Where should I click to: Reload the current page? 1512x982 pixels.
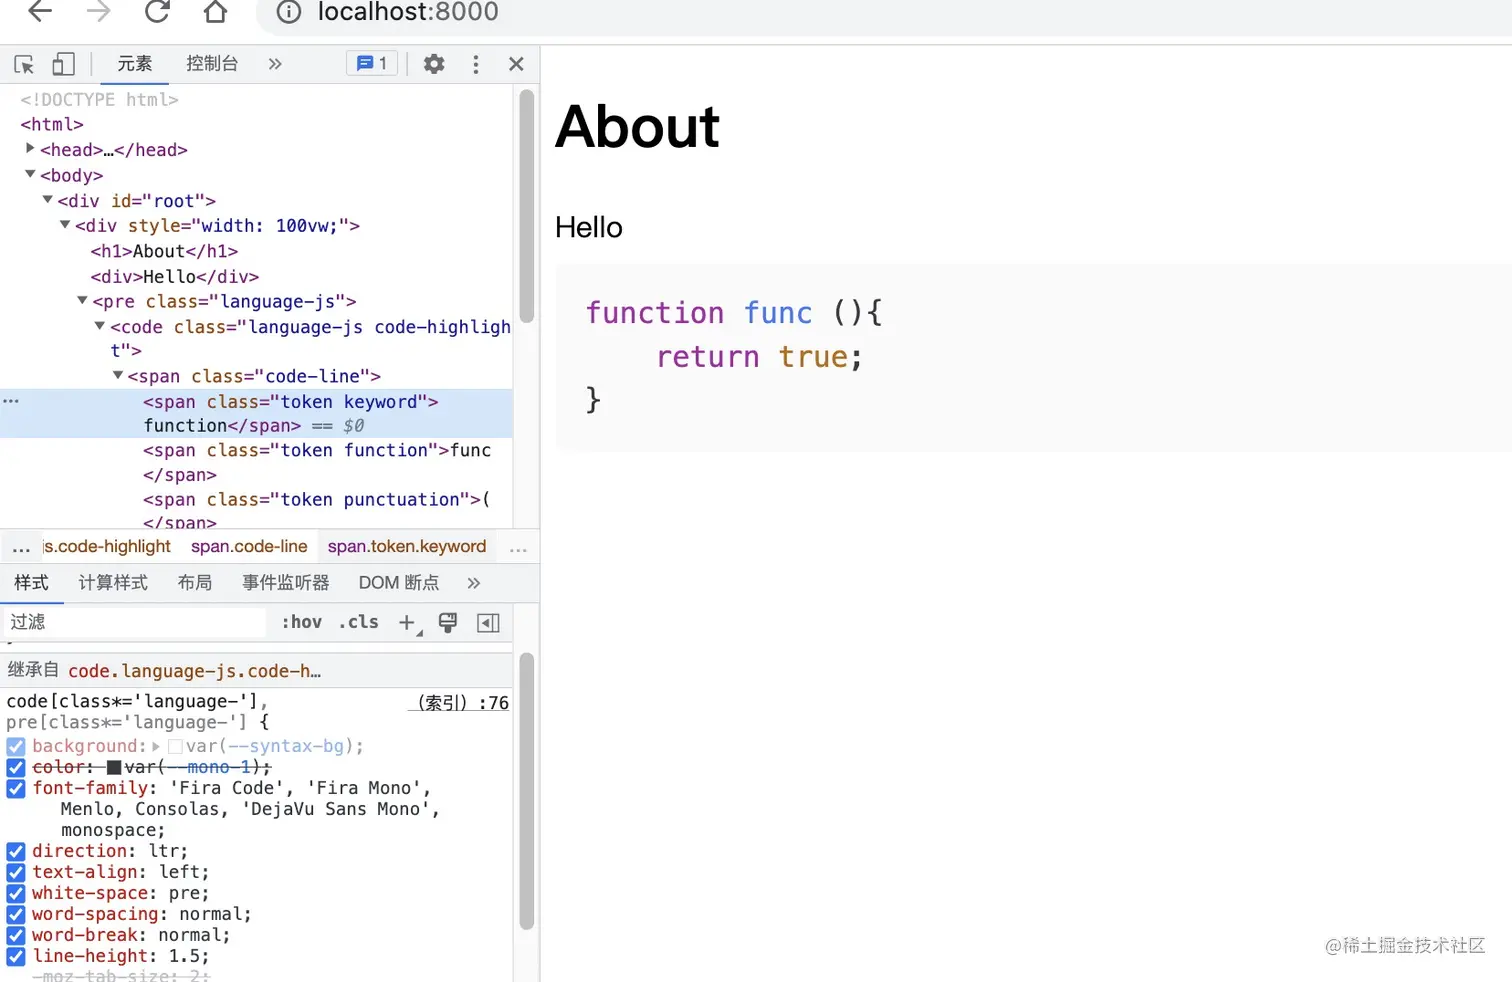pyautogui.click(x=157, y=12)
